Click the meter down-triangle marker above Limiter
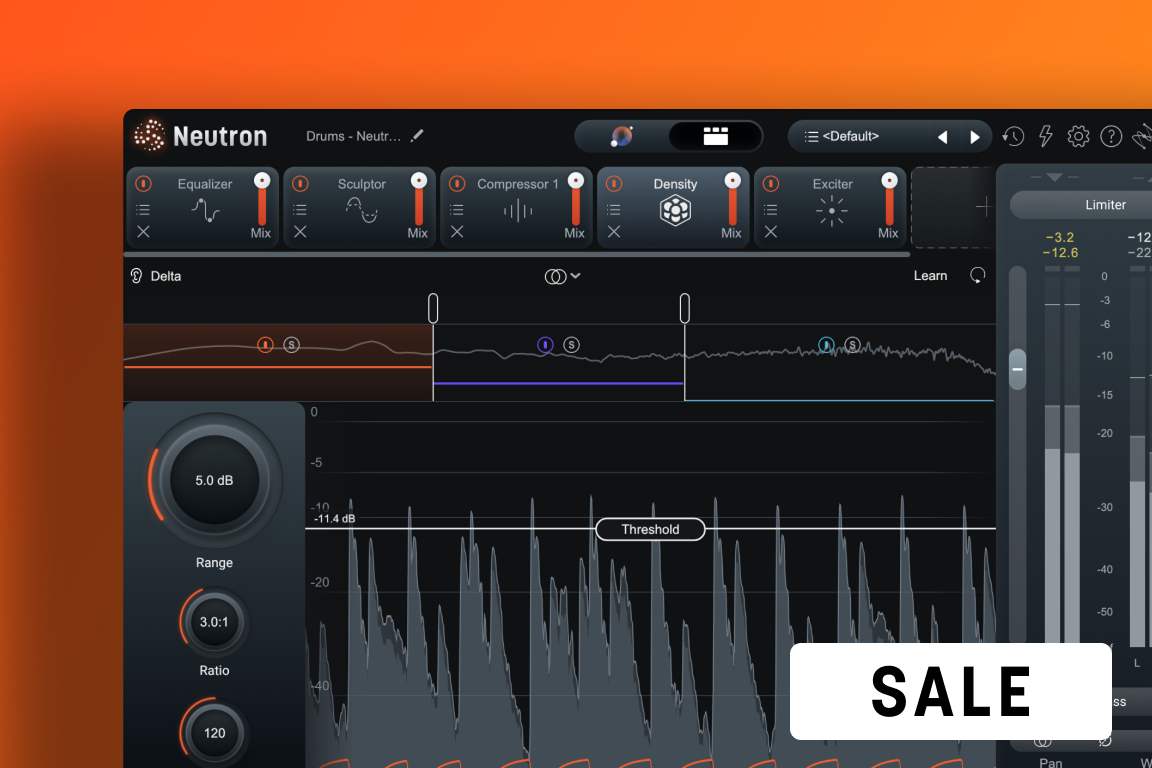The width and height of the screenshot is (1152, 768). click(1054, 177)
